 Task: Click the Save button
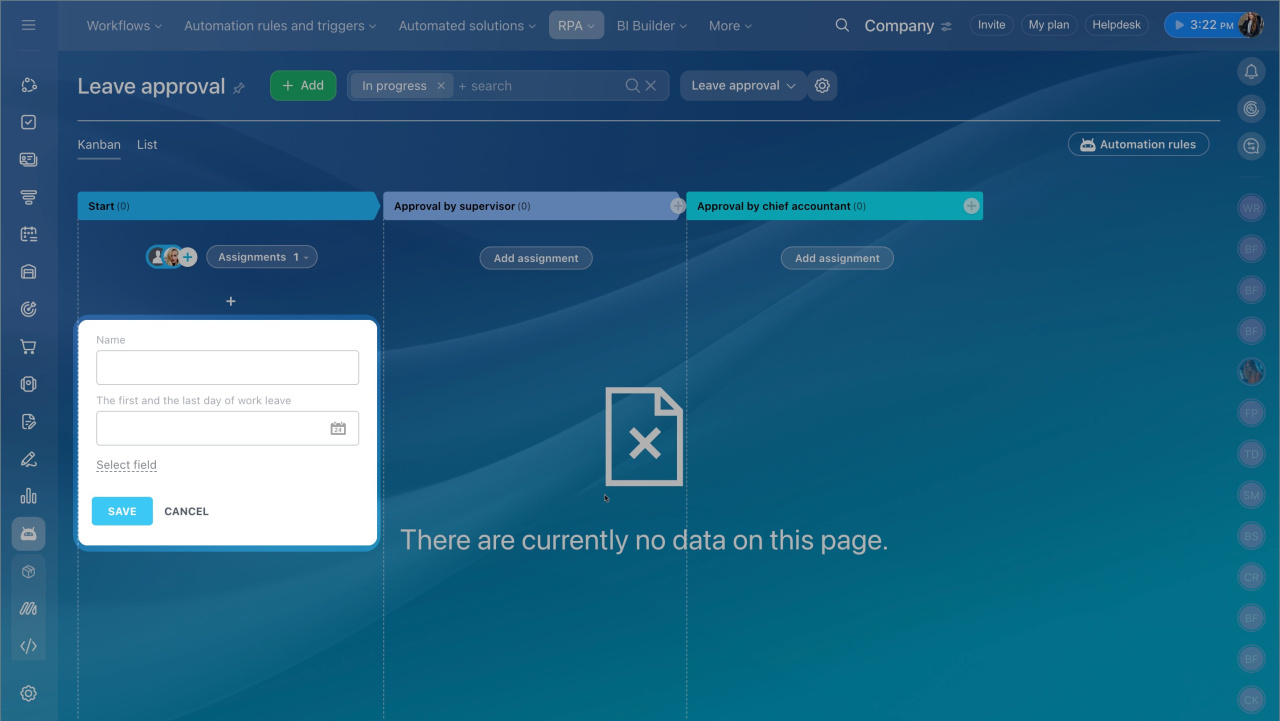(122, 511)
